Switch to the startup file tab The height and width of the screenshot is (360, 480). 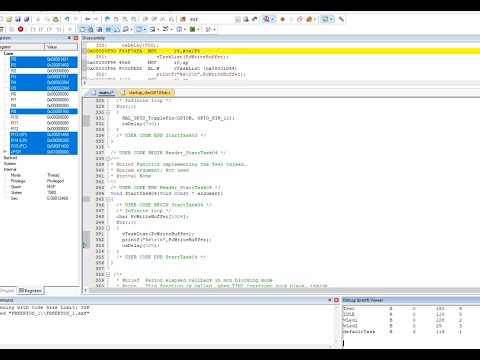point(146,93)
